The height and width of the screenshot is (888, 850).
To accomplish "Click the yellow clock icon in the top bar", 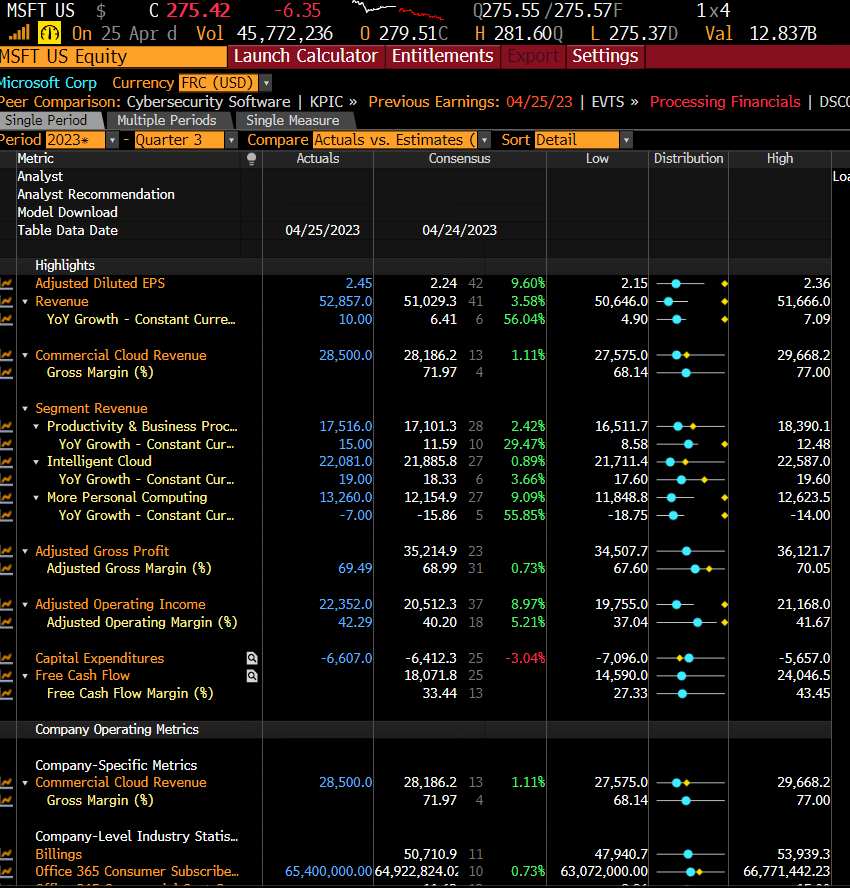I will coord(49,33).
